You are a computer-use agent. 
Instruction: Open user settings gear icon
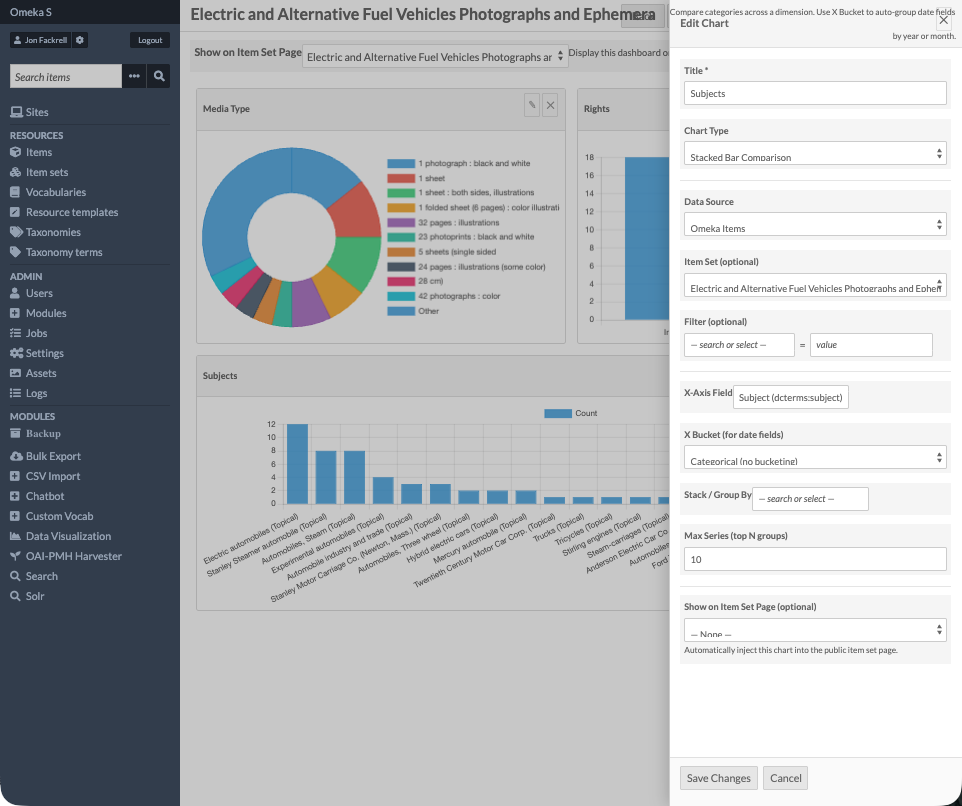[80, 40]
